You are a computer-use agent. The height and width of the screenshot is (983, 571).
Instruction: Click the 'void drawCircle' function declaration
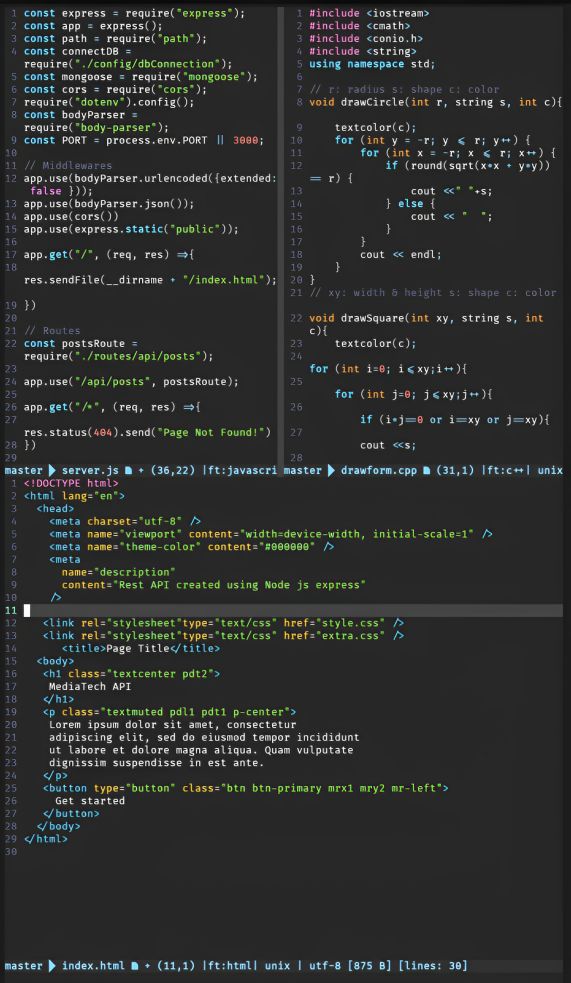click(436, 102)
